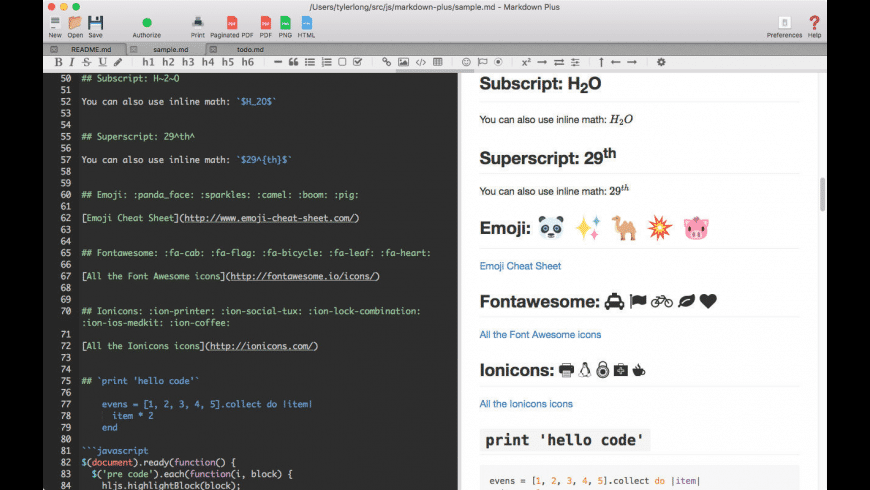Insert a level 1 heading with h1
The width and height of the screenshot is (870, 490).
[148, 62]
